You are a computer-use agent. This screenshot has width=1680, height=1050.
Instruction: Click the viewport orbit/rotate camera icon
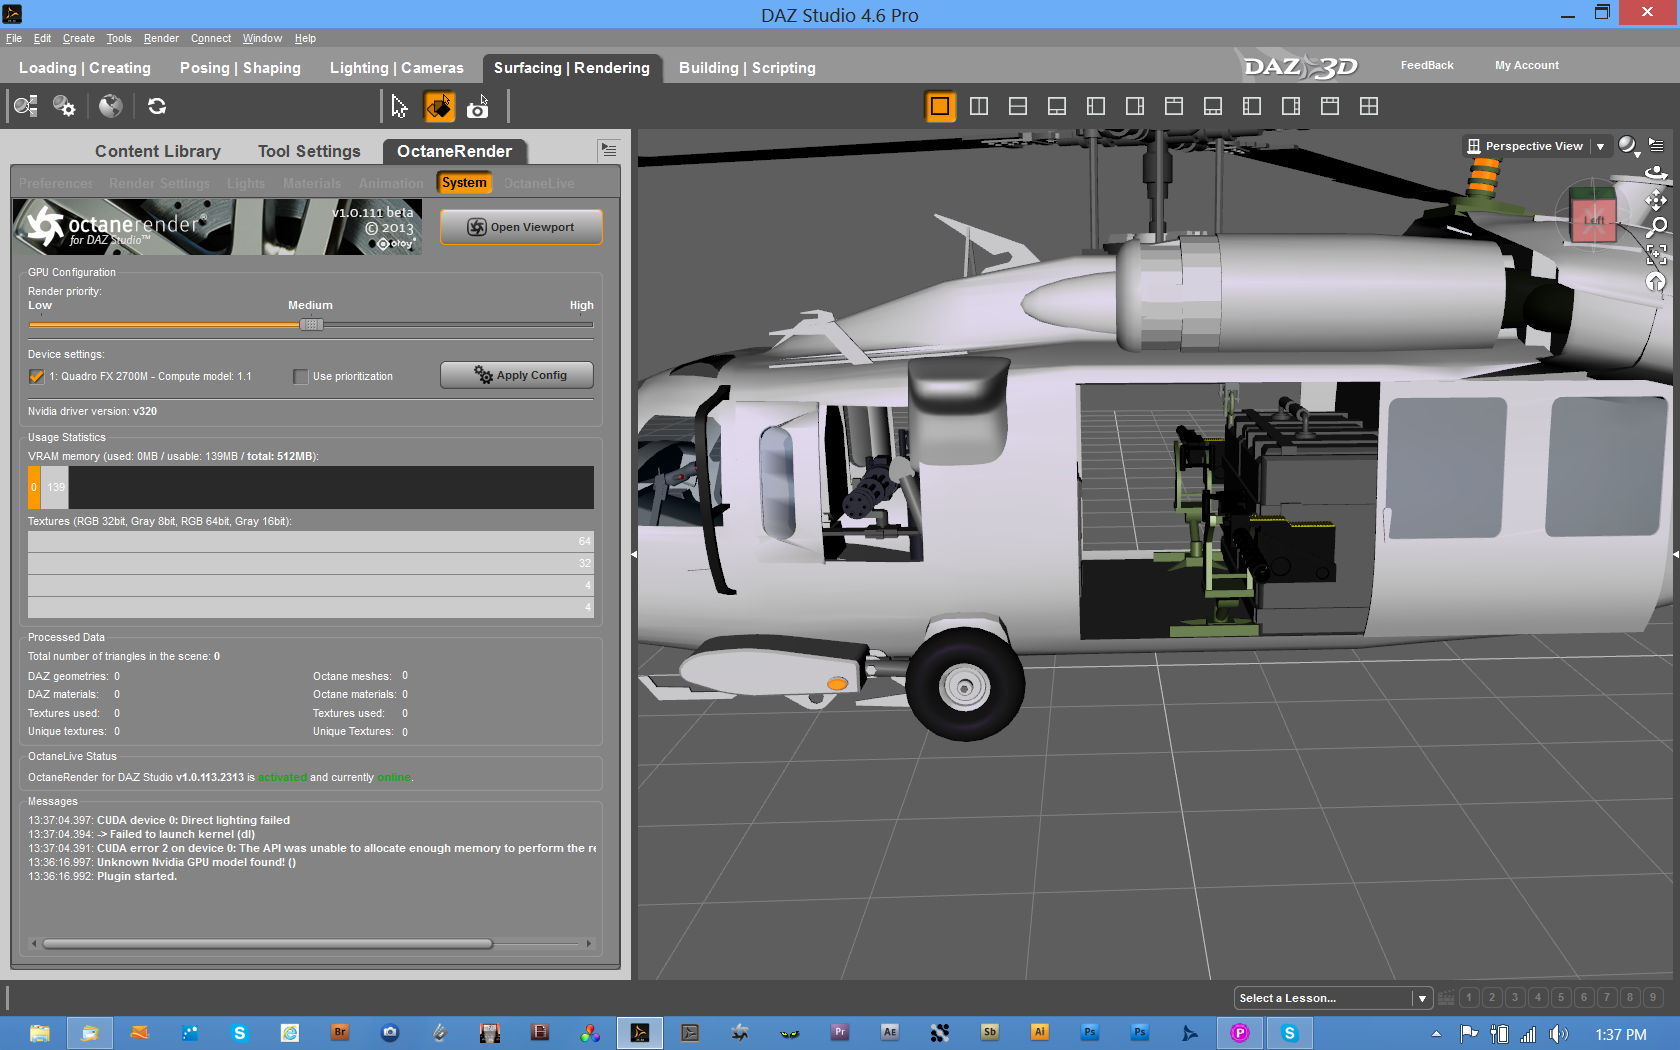pyautogui.click(x=1656, y=172)
